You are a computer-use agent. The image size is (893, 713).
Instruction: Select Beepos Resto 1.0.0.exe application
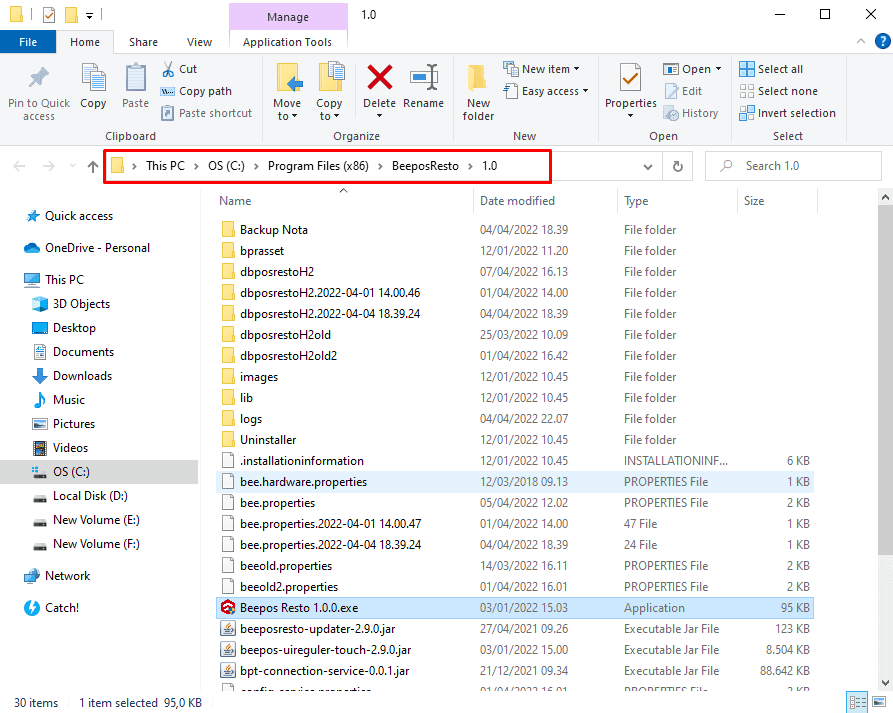click(515, 608)
